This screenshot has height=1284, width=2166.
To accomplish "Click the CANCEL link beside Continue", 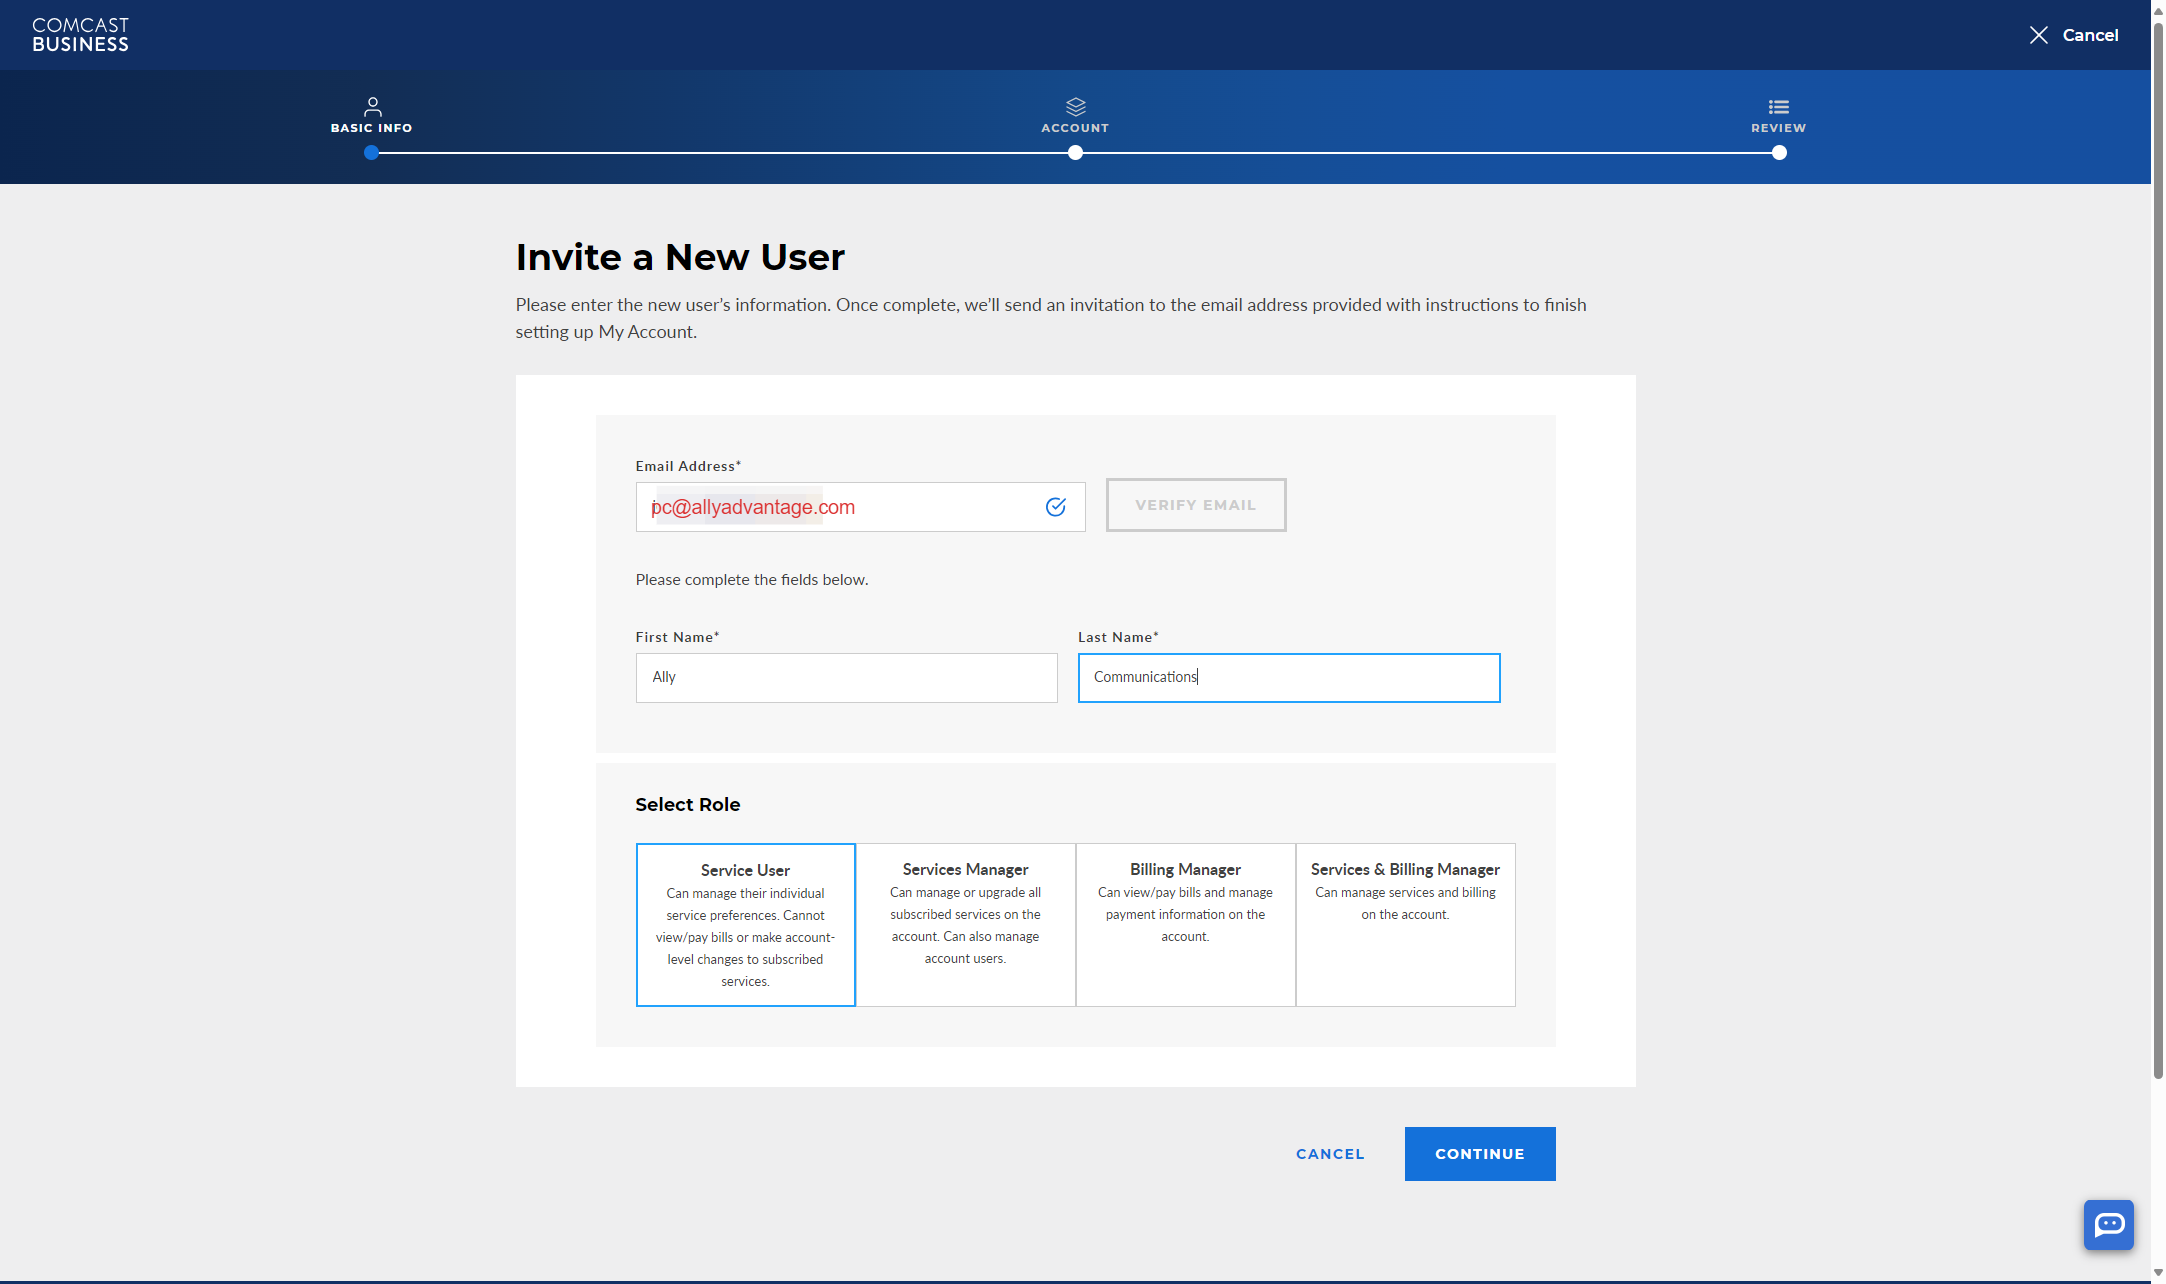I will [1329, 1153].
